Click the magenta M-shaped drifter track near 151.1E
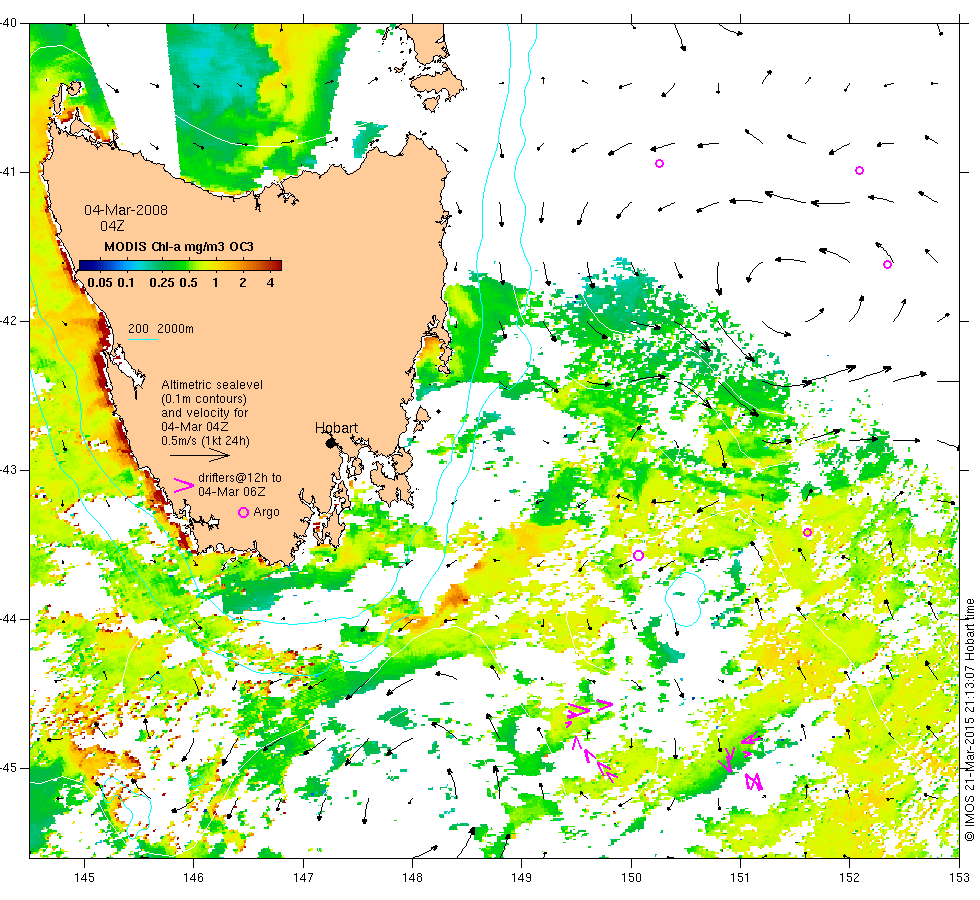Viewport: 980px width, 900px height. 754,781
